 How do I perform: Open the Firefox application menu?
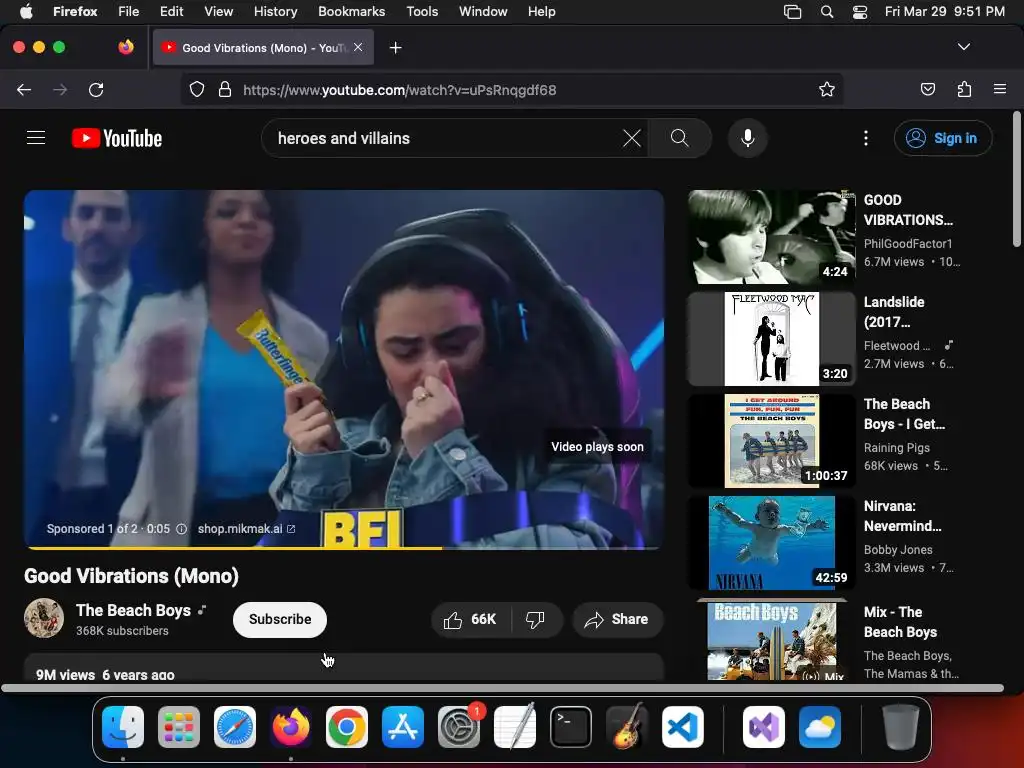pyautogui.click(x=1000, y=89)
